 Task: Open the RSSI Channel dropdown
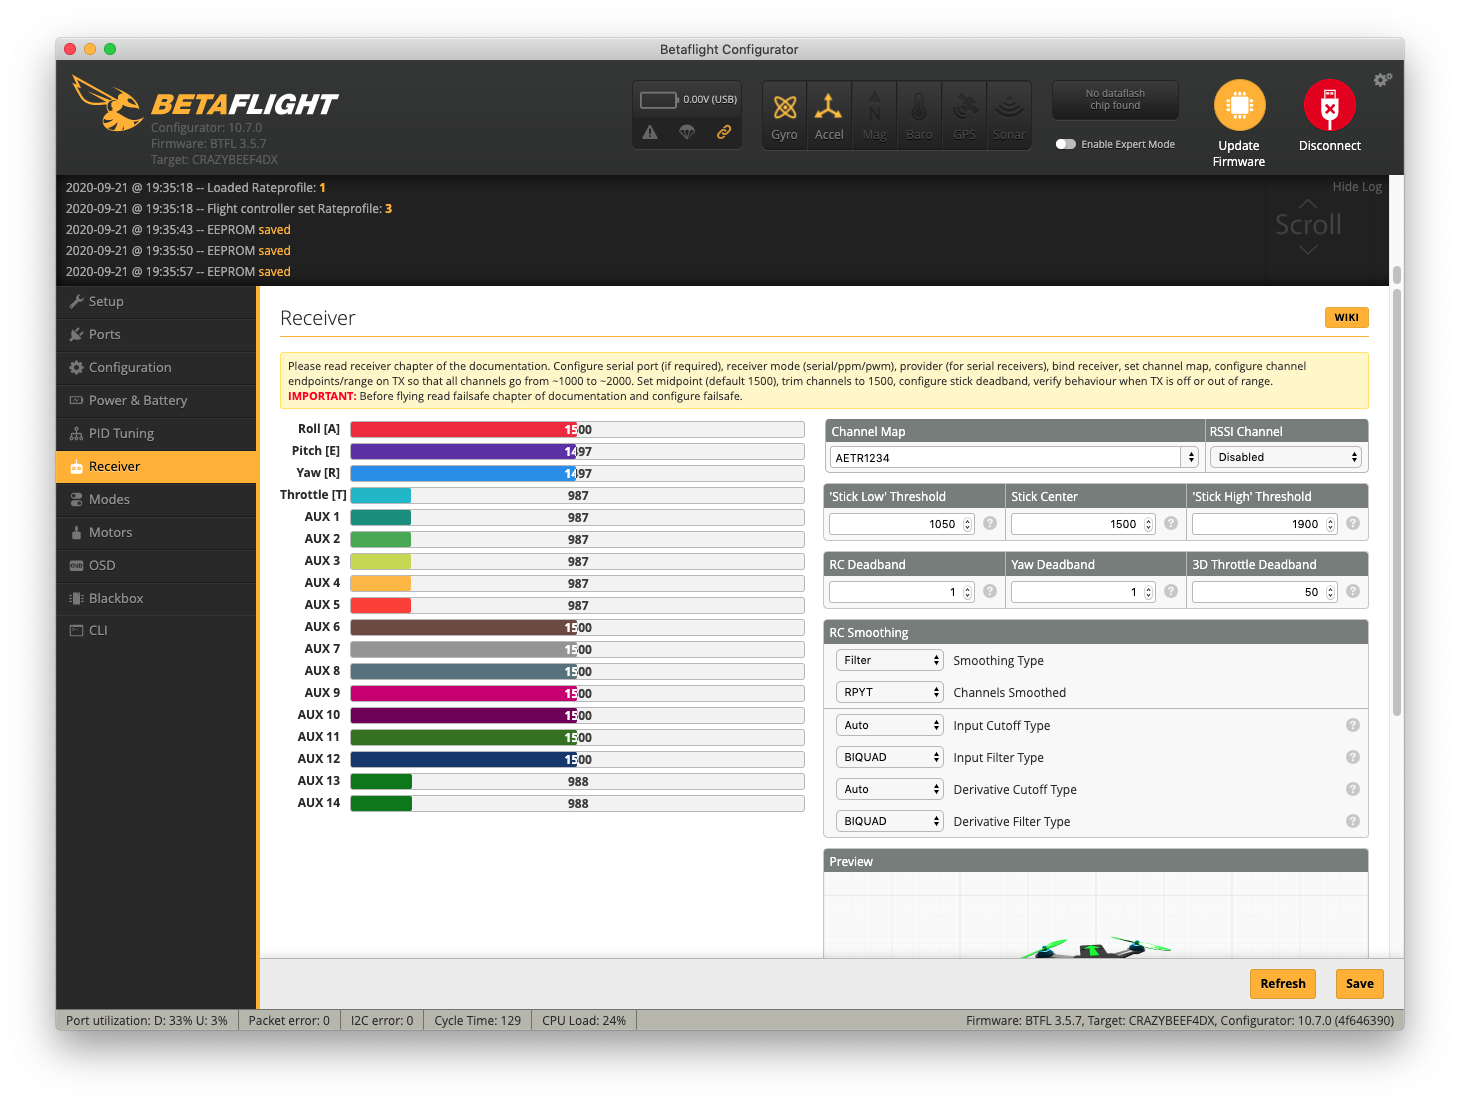pos(1286,457)
